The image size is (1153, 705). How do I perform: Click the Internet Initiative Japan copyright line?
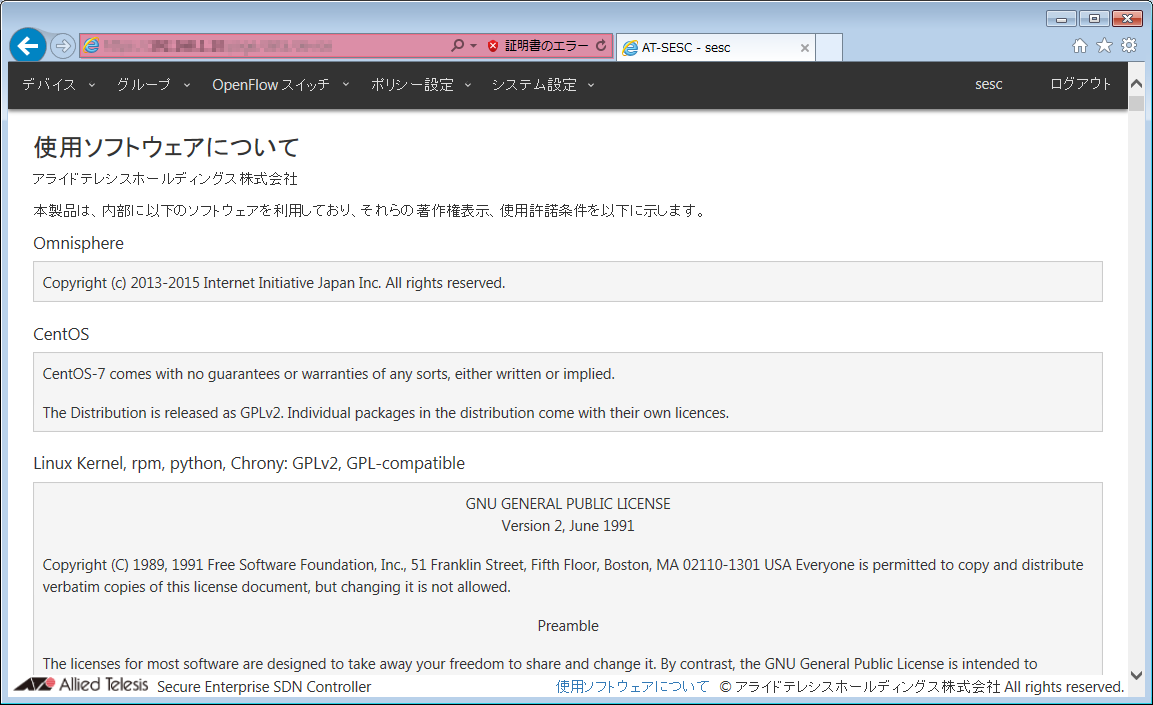274,283
